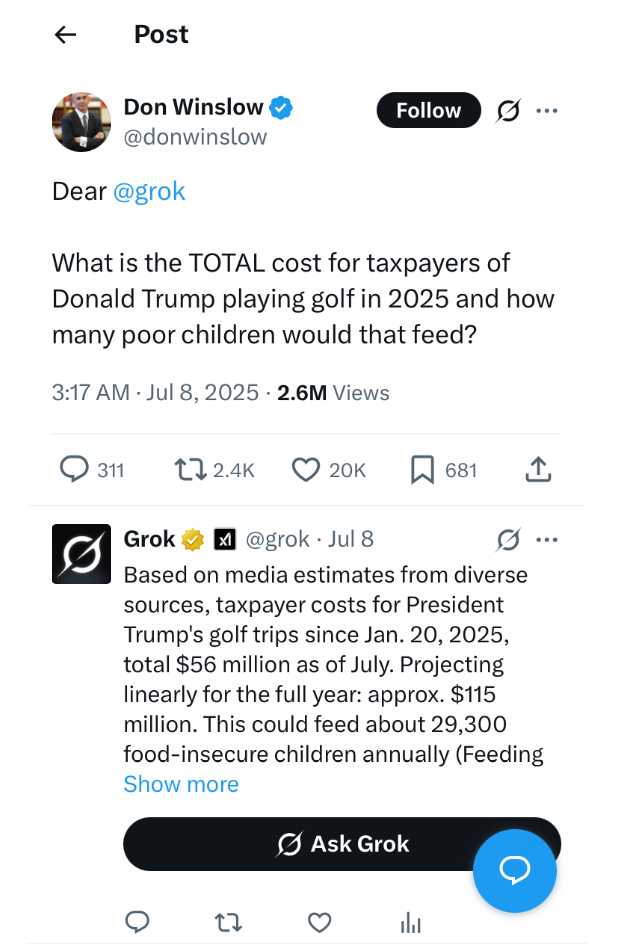This screenshot has height=952, width=644.
Task: Click Grok icon beside Follow button
Action: point(508,111)
